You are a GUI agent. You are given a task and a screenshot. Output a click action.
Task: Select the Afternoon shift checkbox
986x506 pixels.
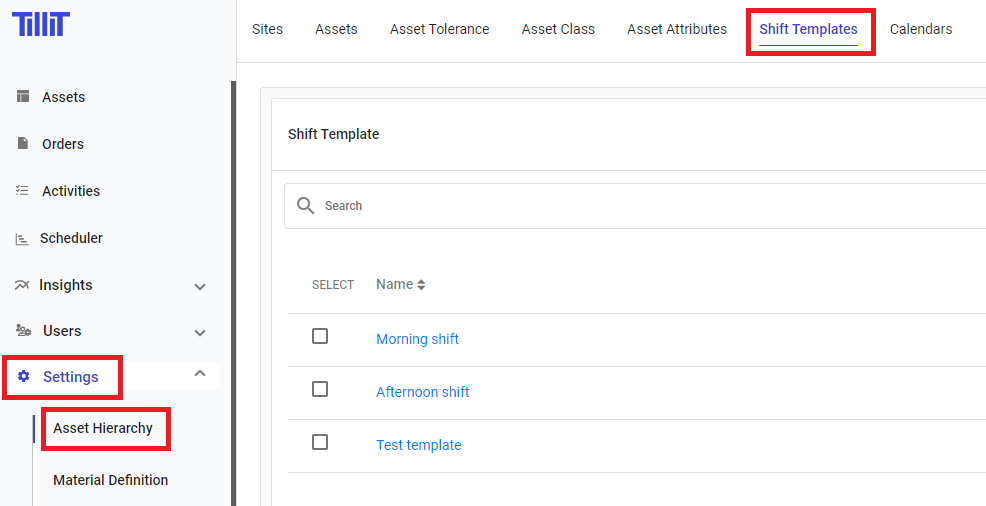[x=320, y=389]
